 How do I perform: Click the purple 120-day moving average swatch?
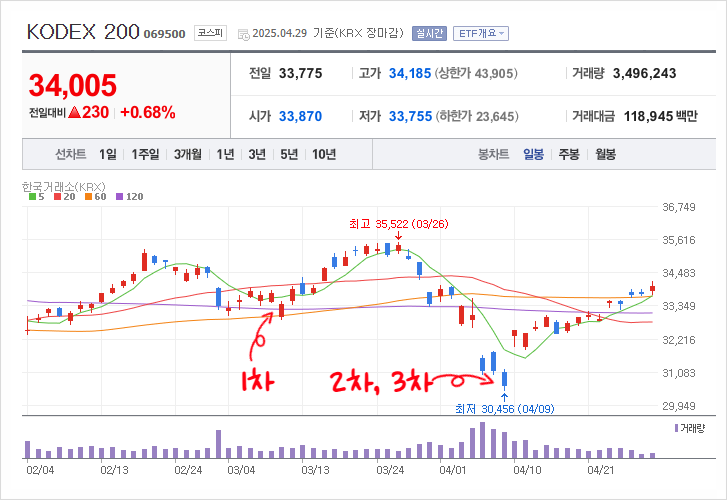click(x=120, y=197)
